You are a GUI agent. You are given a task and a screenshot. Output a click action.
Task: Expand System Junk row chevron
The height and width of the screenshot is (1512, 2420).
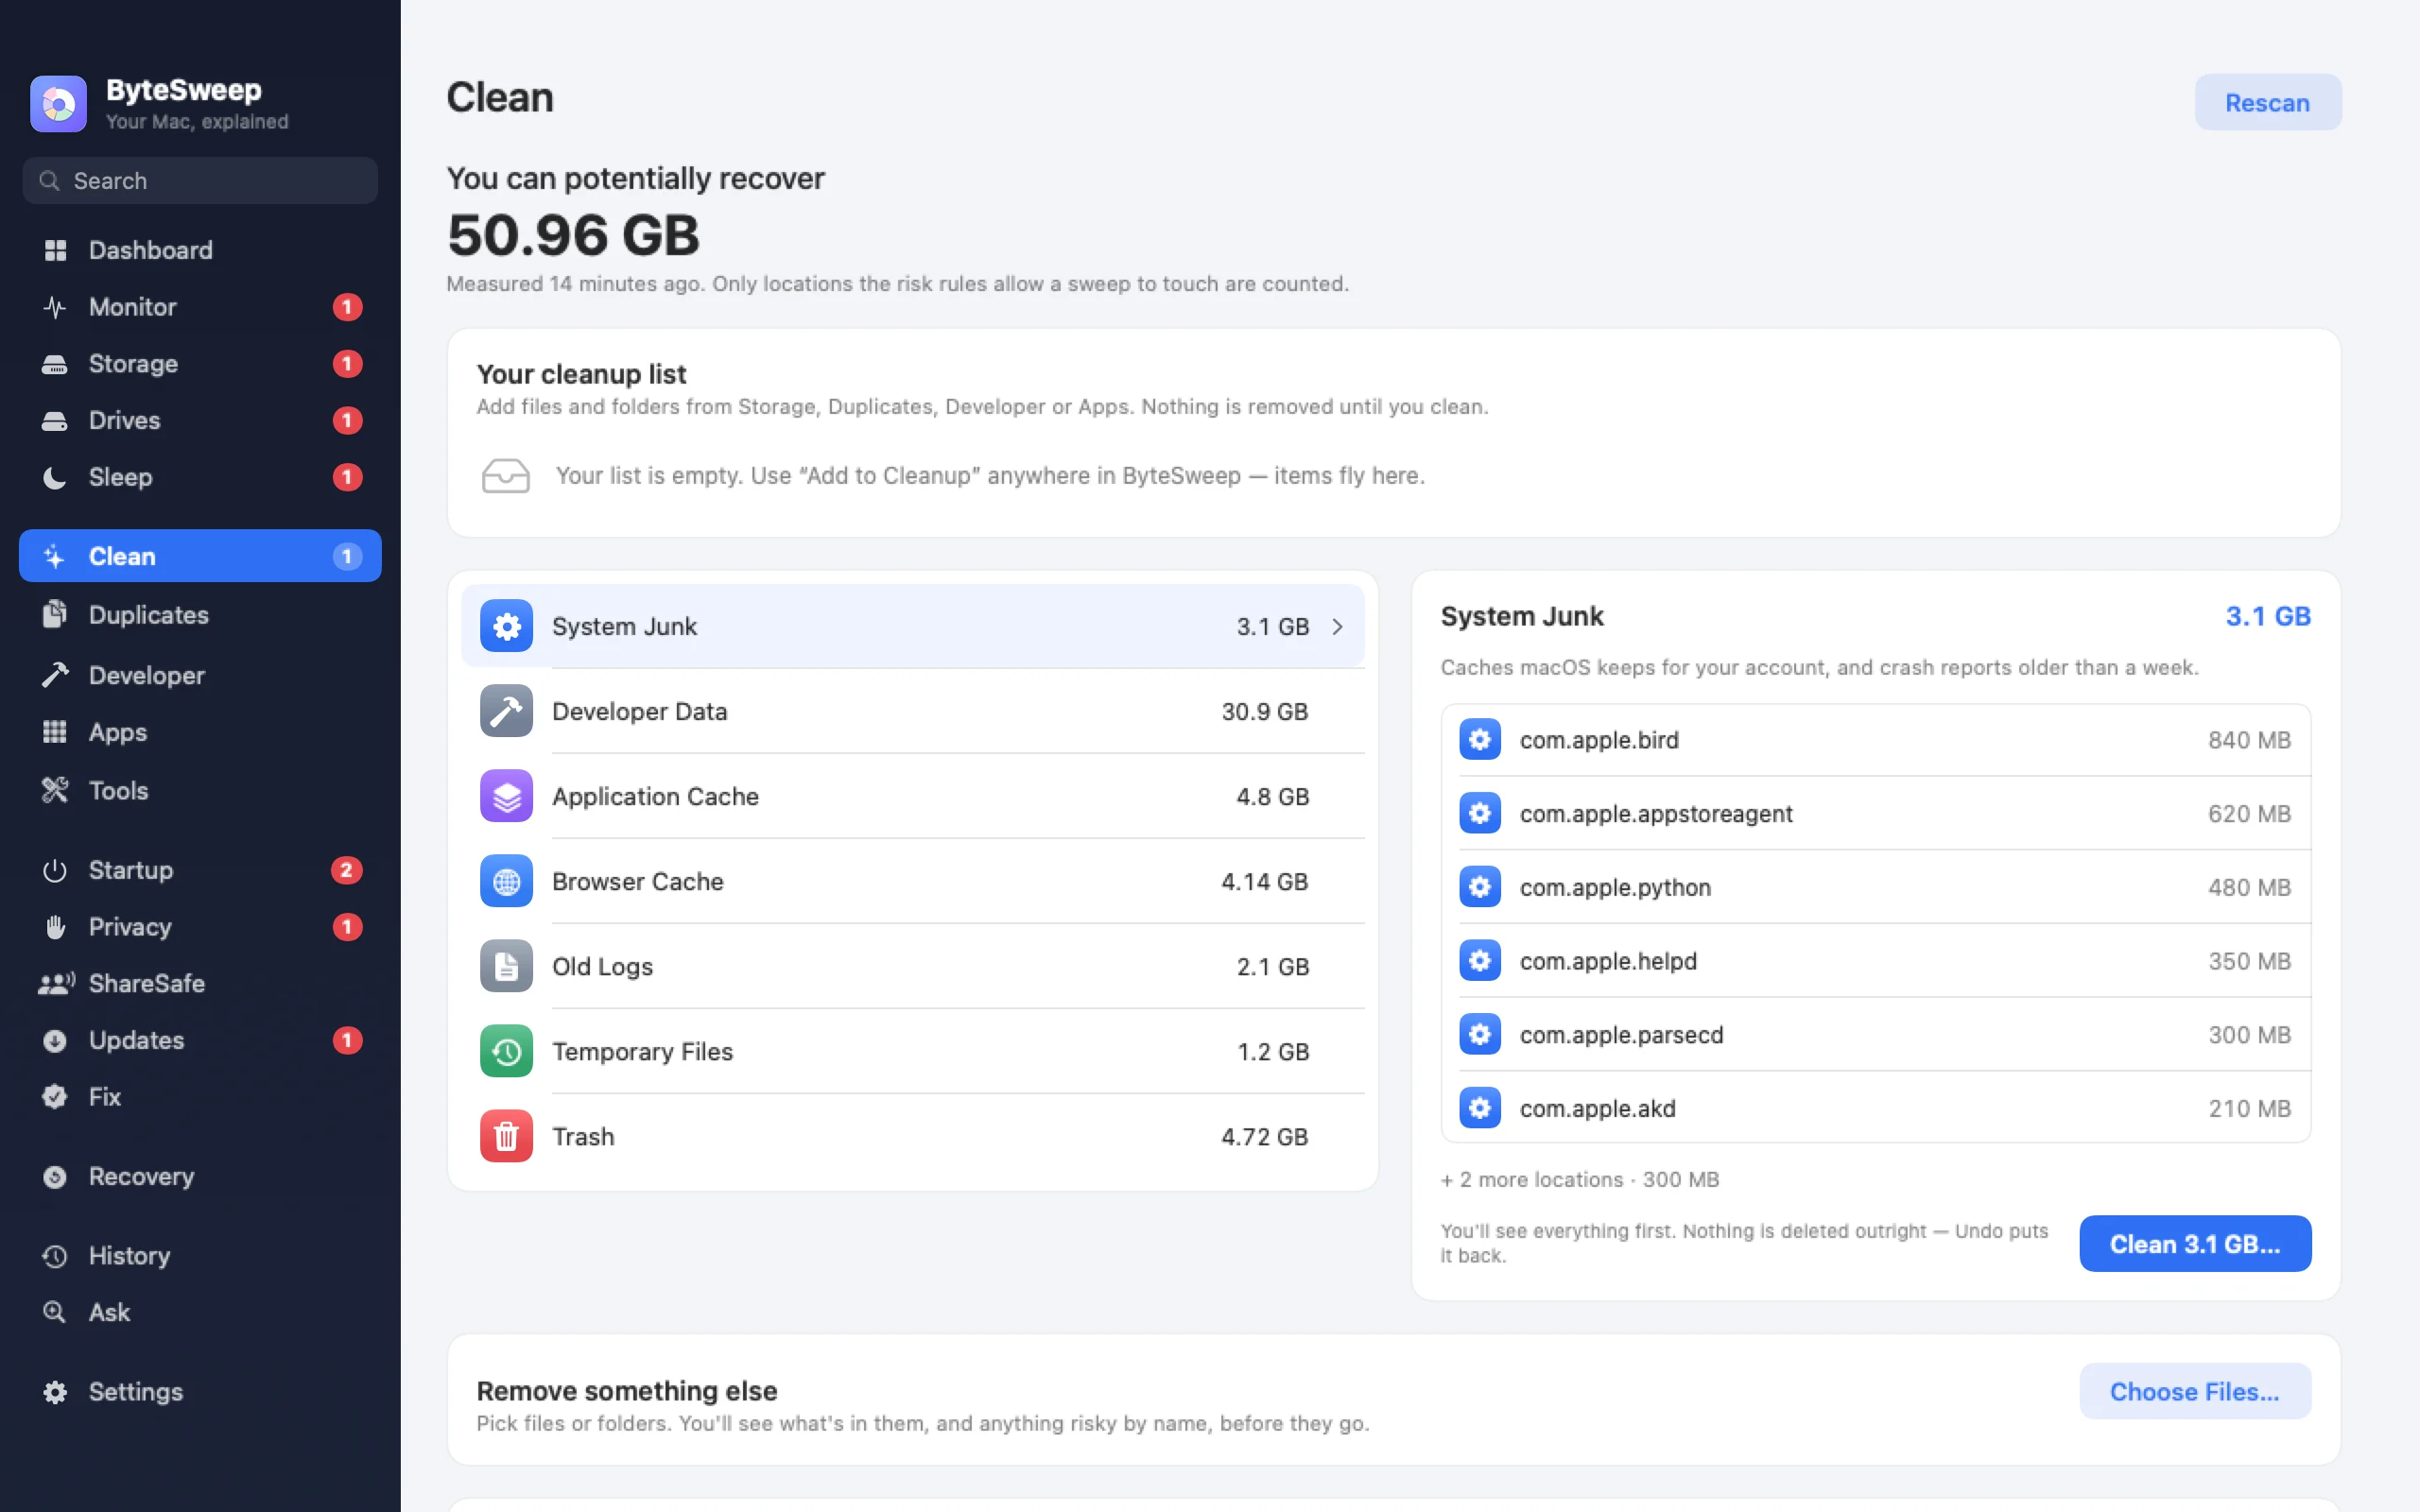click(x=1338, y=627)
